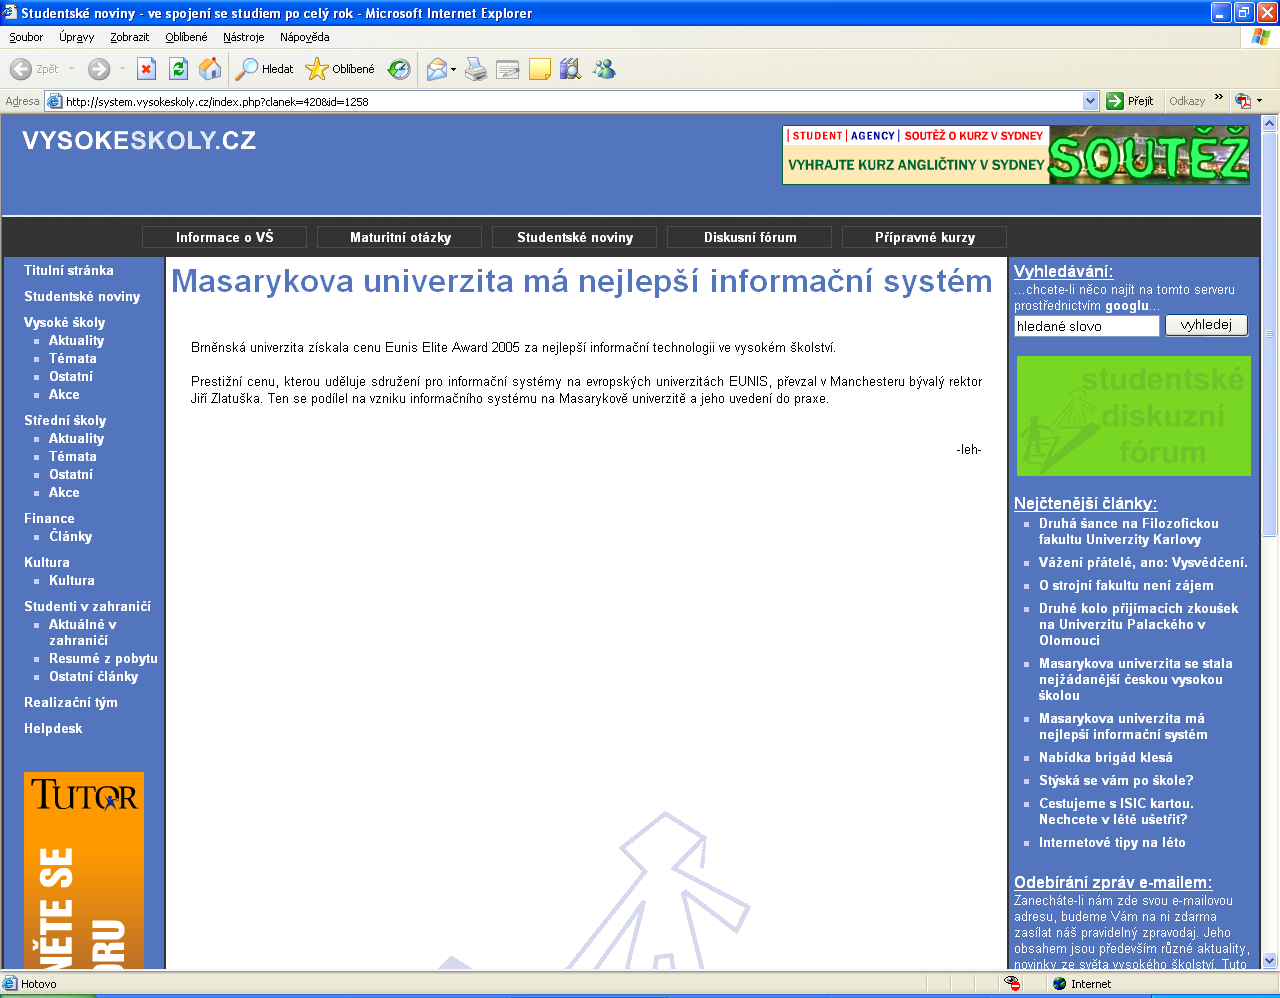The image size is (1280, 998).
Task: Click the Mail envelope toolbar icon
Action: pos(436,69)
